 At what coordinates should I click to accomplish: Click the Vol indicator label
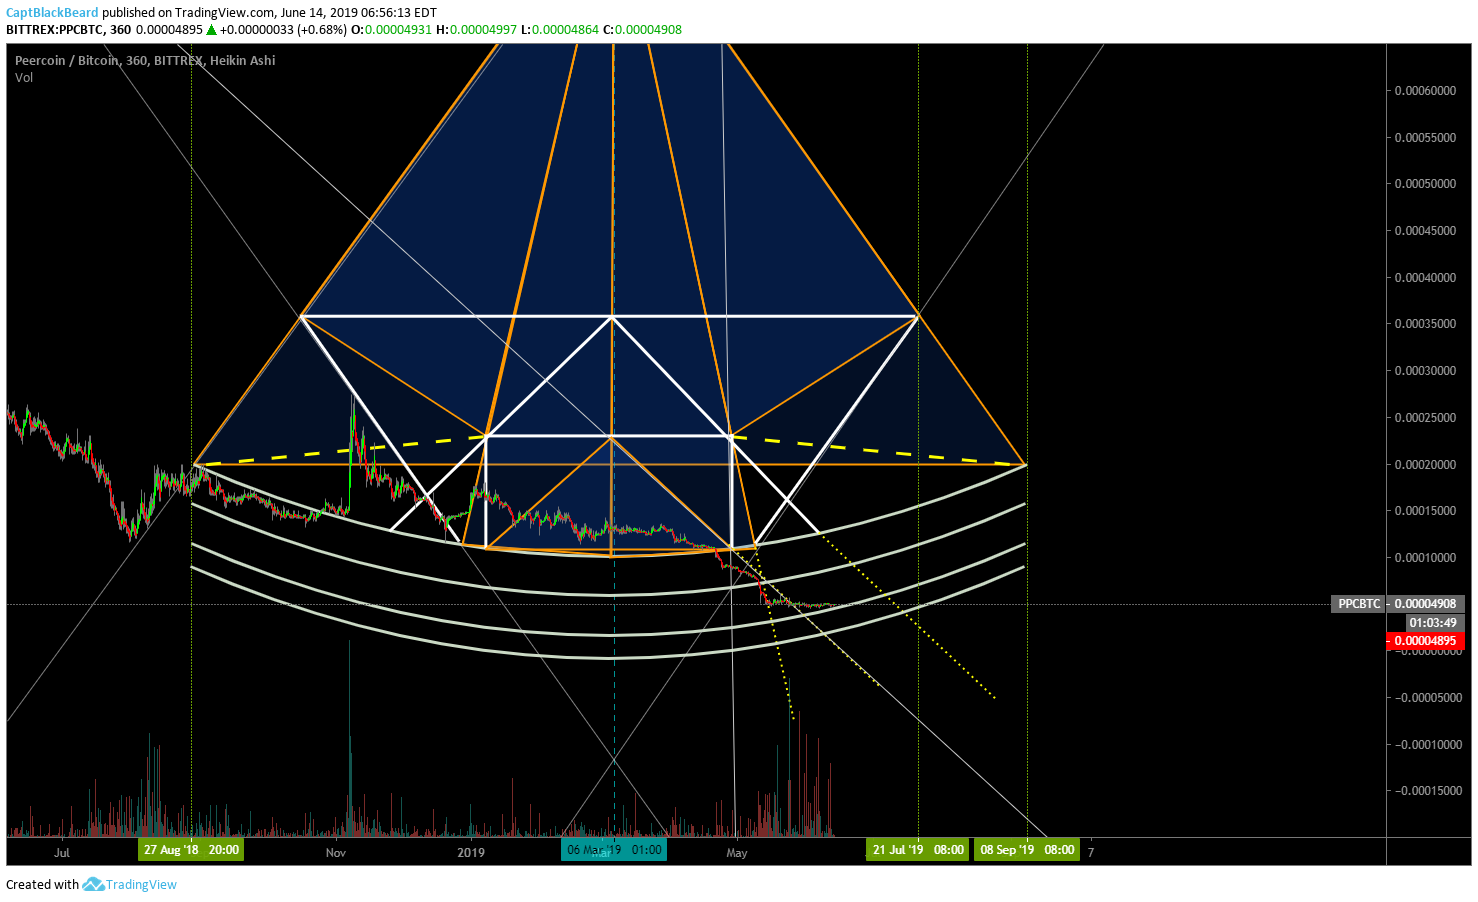pos(24,77)
